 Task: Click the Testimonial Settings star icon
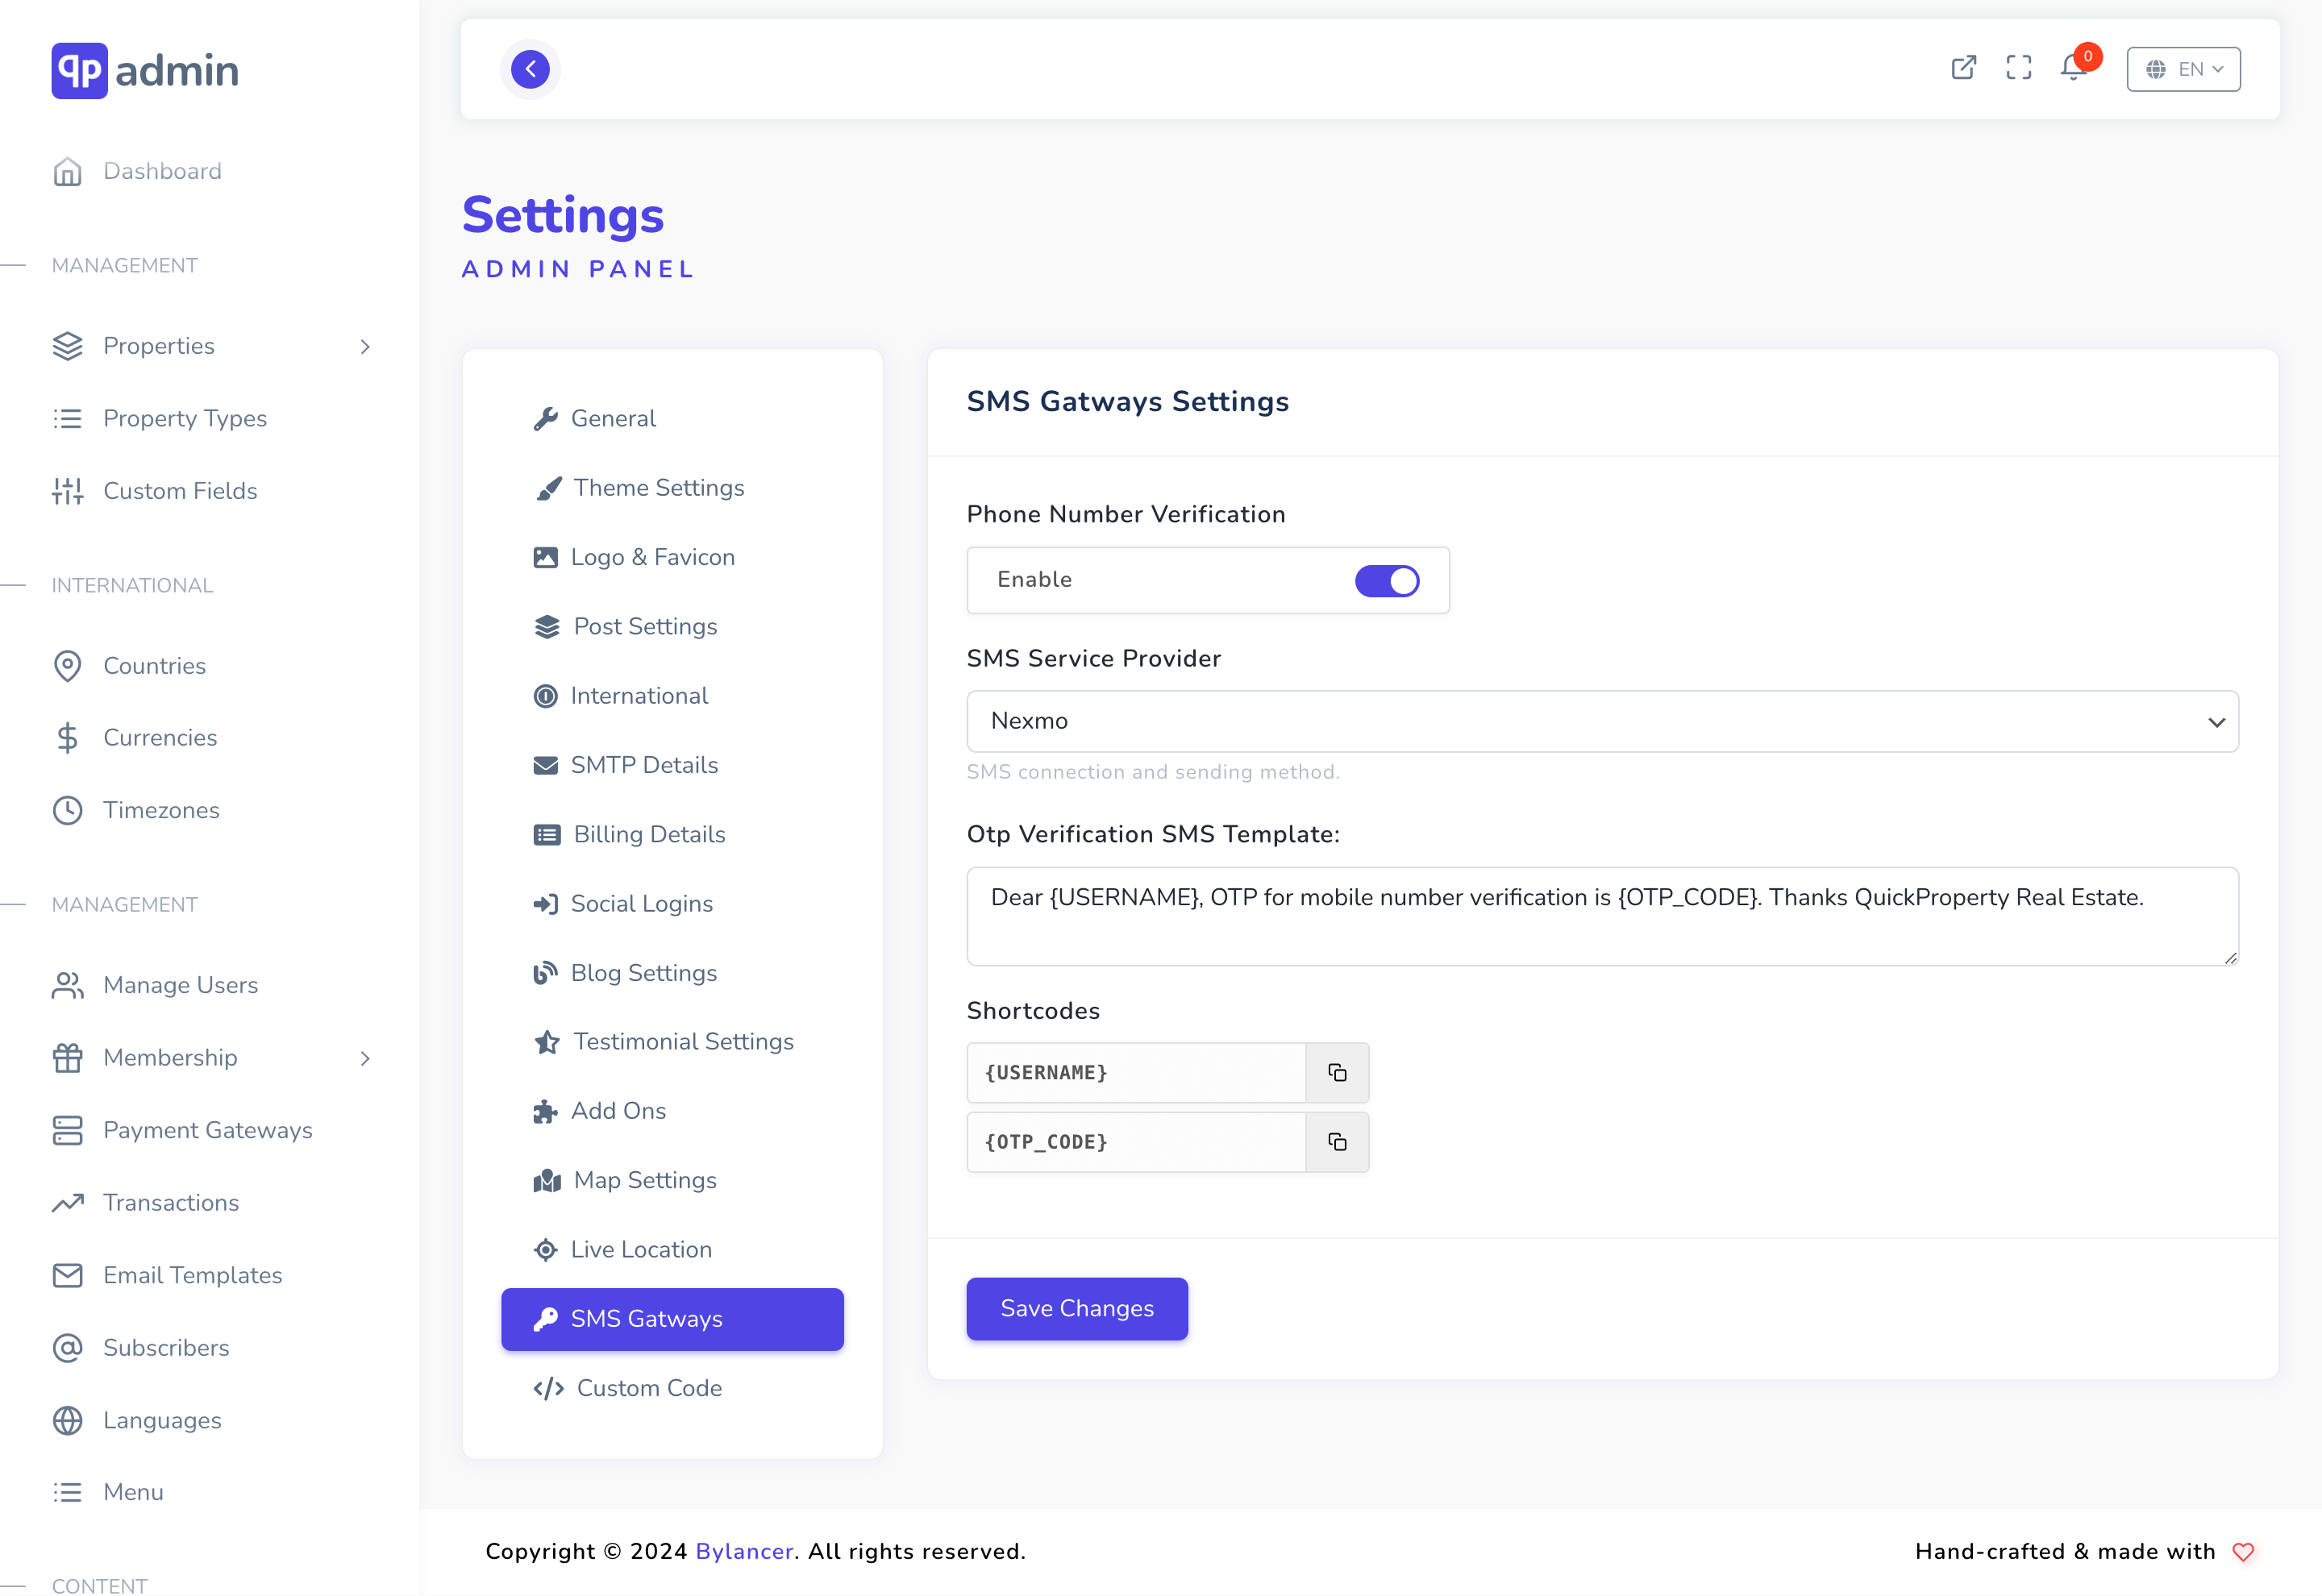tap(546, 1042)
